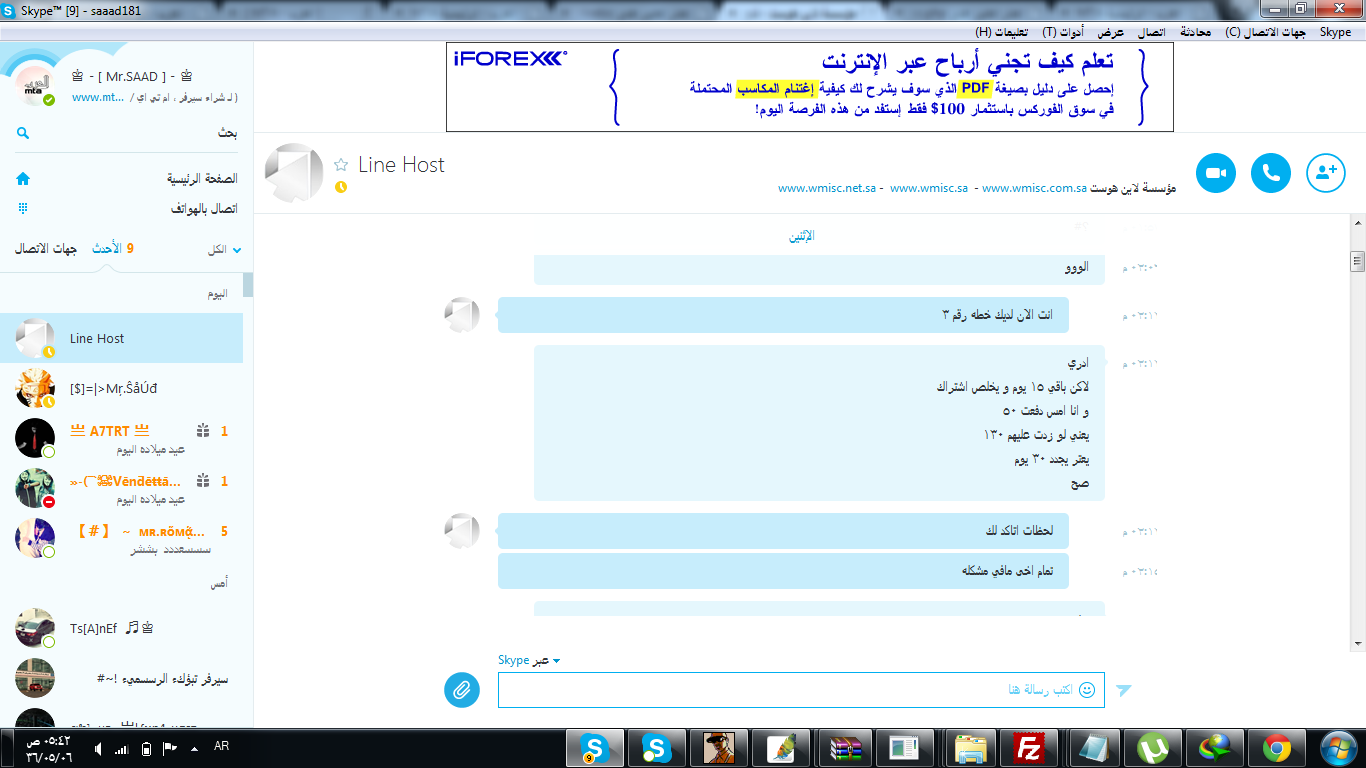Open the home page icon in sidebar
This screenshot has width=1366, height=768.
point(23,179)
